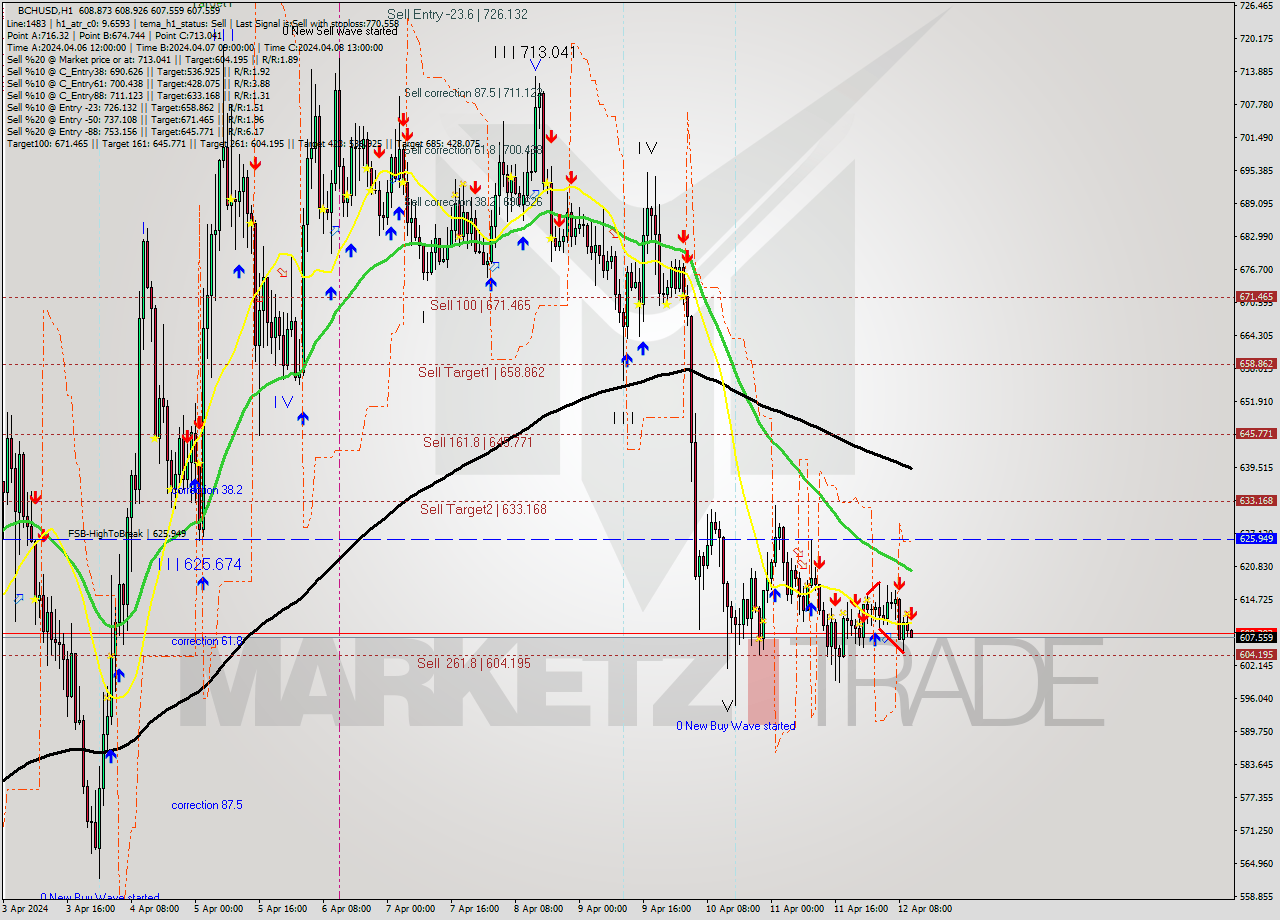Click the 'Target100: 671.465' summary line
1280x920 pixels.
[243, 144]
